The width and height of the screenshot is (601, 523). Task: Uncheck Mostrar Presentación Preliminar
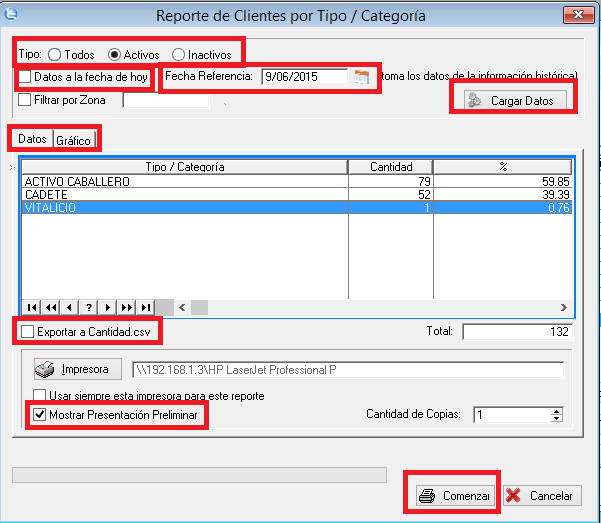[41, 413]
